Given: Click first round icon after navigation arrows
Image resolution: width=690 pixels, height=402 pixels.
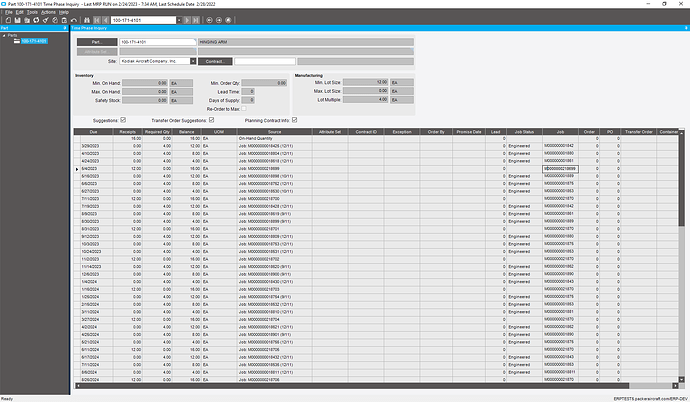Looking at the screenshot, I should [209, 20].
